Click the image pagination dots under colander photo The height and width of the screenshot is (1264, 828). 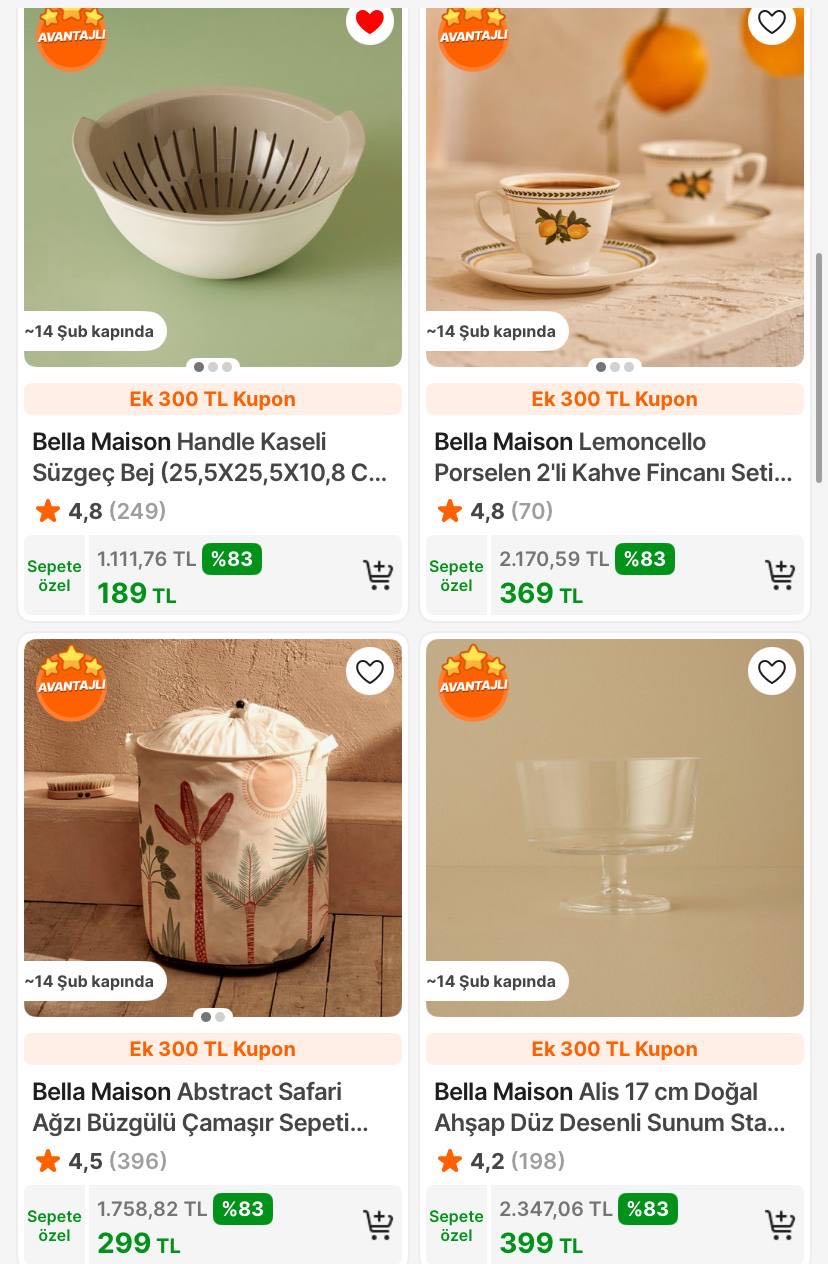(x=213, y=367)
